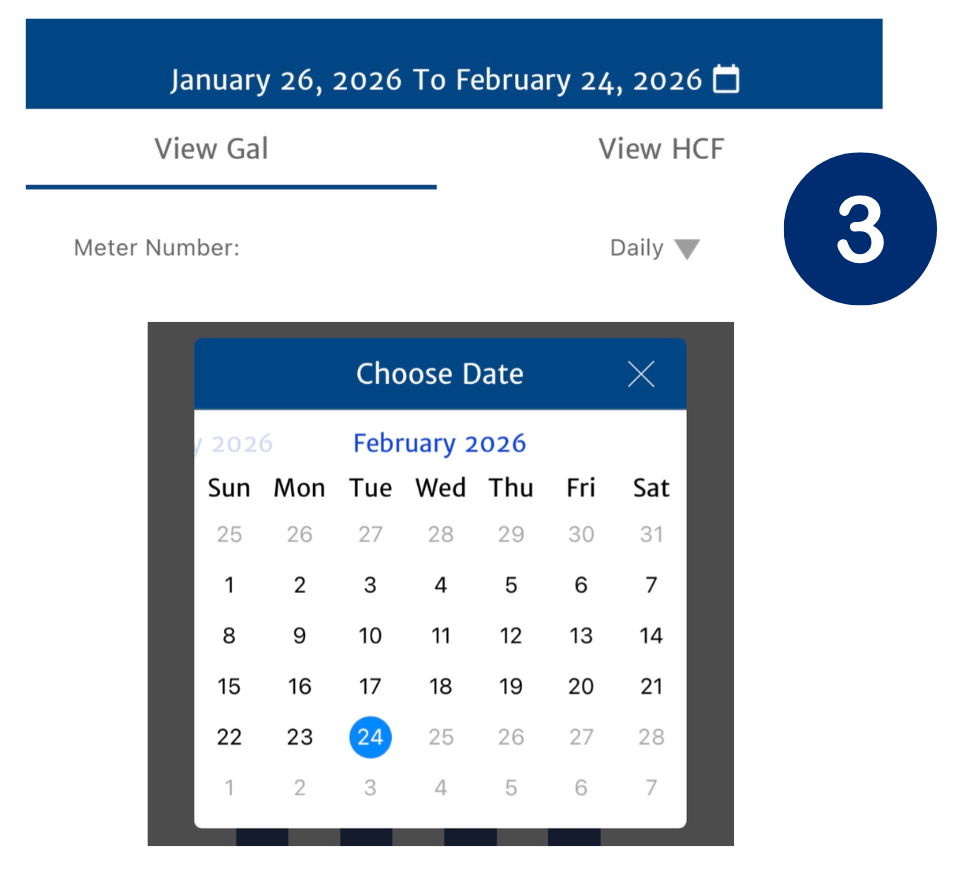Select February 14 in date picker
This screenshot has height=879, width=960.
[x=651, y=636]
